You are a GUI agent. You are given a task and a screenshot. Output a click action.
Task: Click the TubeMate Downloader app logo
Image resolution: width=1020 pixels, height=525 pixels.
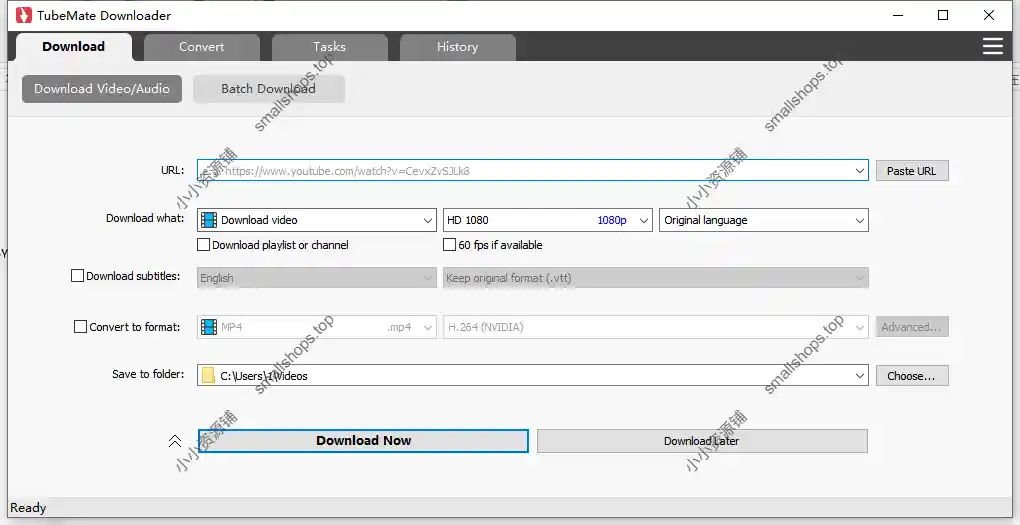coord(24,15)
